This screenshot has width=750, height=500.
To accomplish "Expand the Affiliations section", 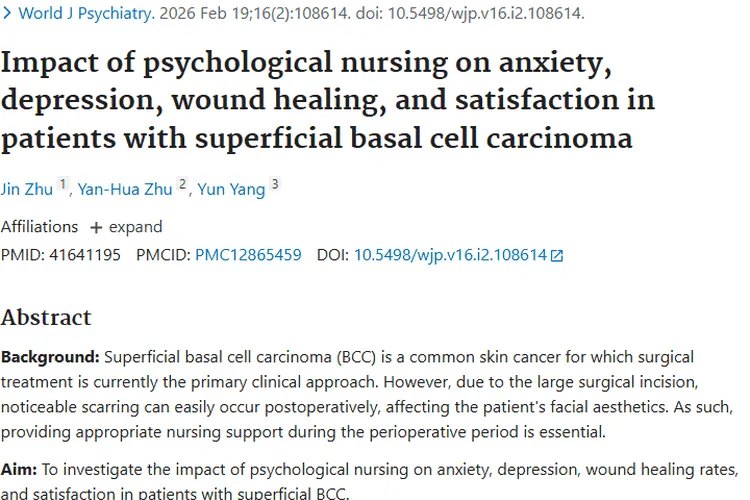I will pos(135,227).
